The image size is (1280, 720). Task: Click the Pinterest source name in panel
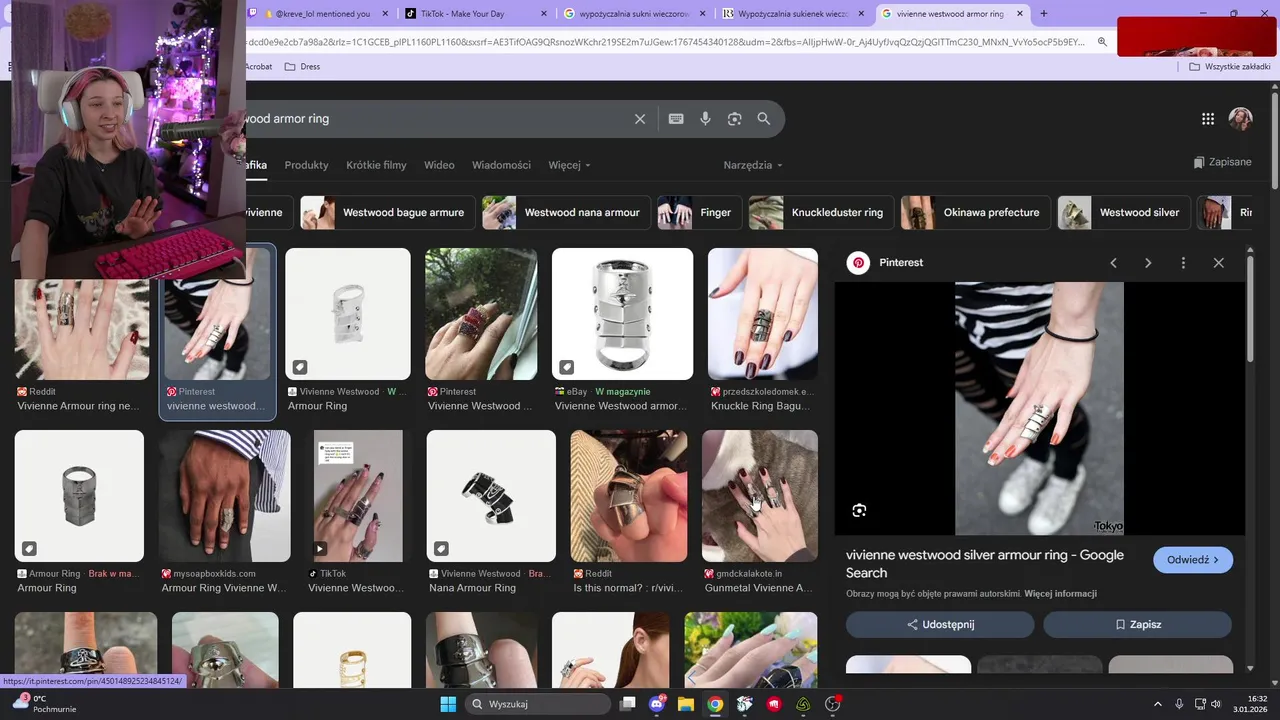click(x=901, y=263)
